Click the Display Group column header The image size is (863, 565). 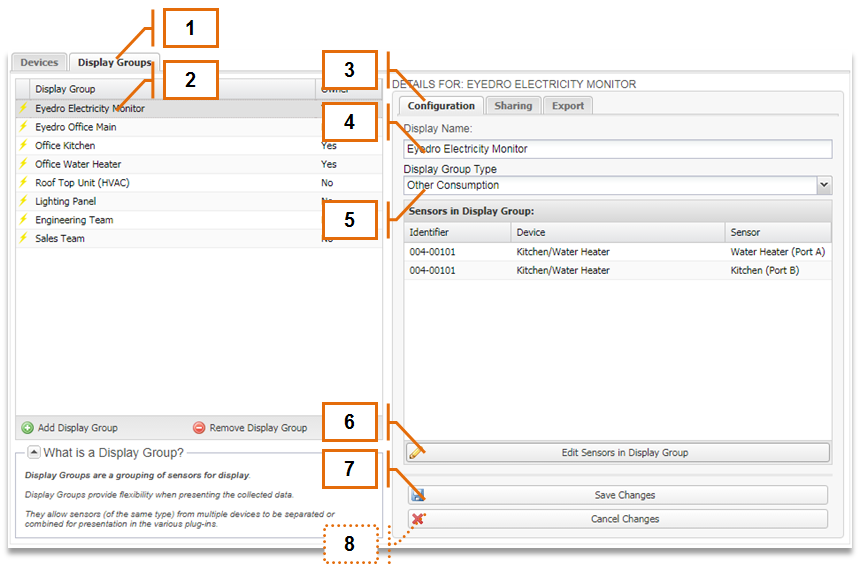(172, 89)
